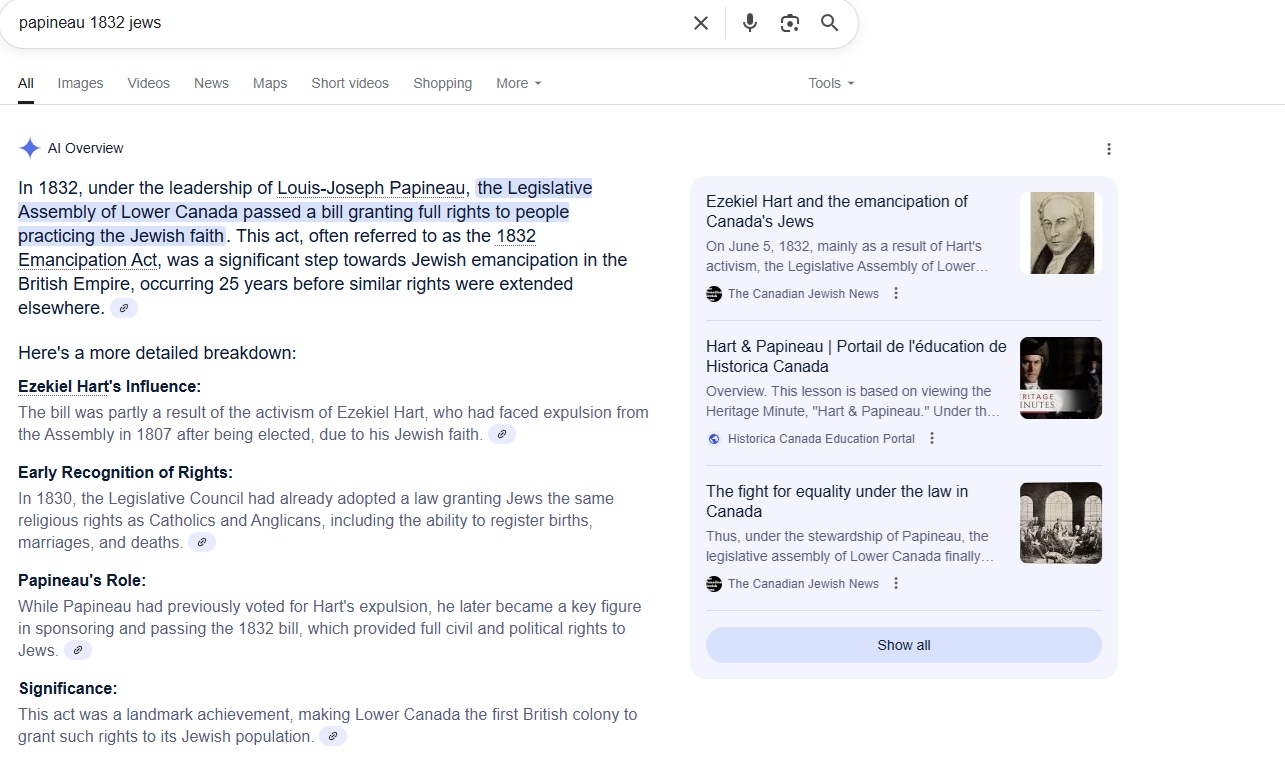Viewport: 1285px width, 768px height.
Task: Switch to the Images tab
Action: point(80,83)
